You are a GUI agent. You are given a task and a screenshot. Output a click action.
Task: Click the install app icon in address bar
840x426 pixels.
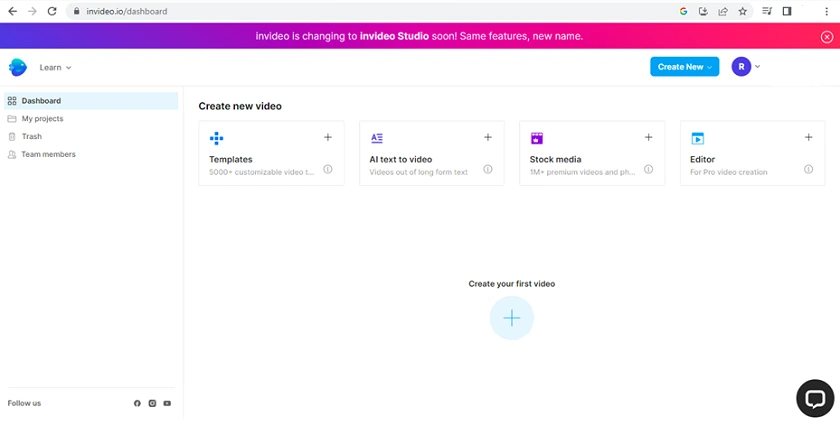[703, 11]
